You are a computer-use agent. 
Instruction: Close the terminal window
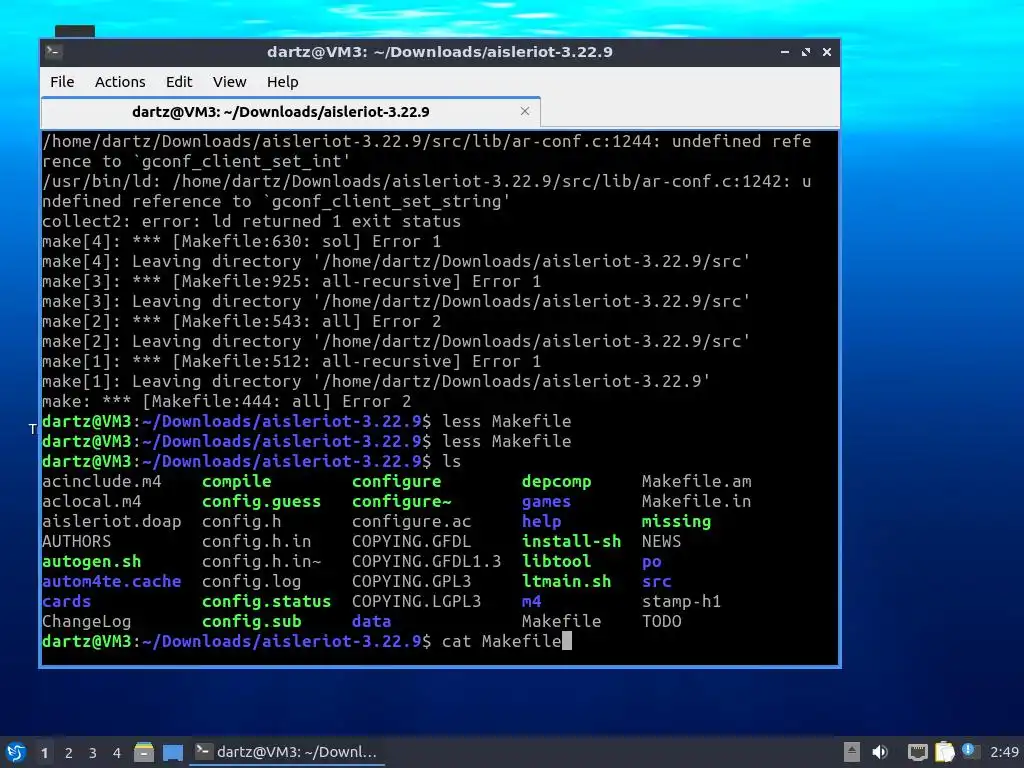point(827,52)
